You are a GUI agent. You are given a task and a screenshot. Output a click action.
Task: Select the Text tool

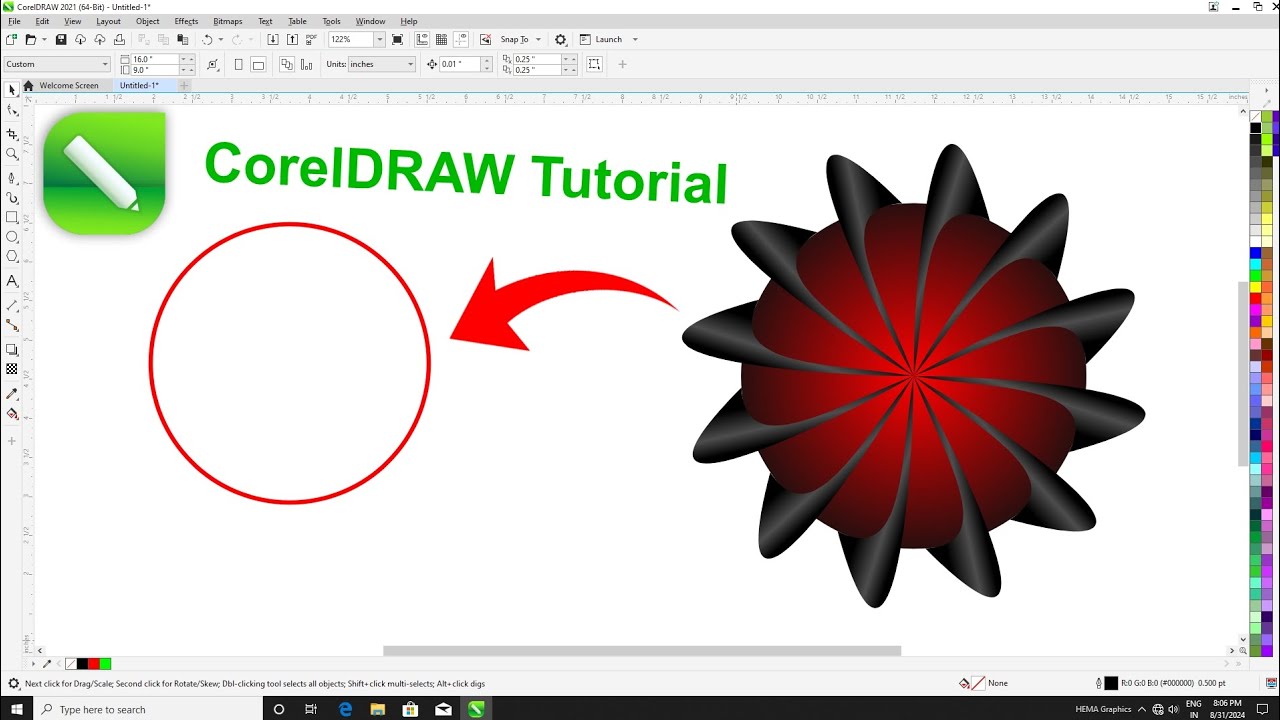(x=12, y=281)
